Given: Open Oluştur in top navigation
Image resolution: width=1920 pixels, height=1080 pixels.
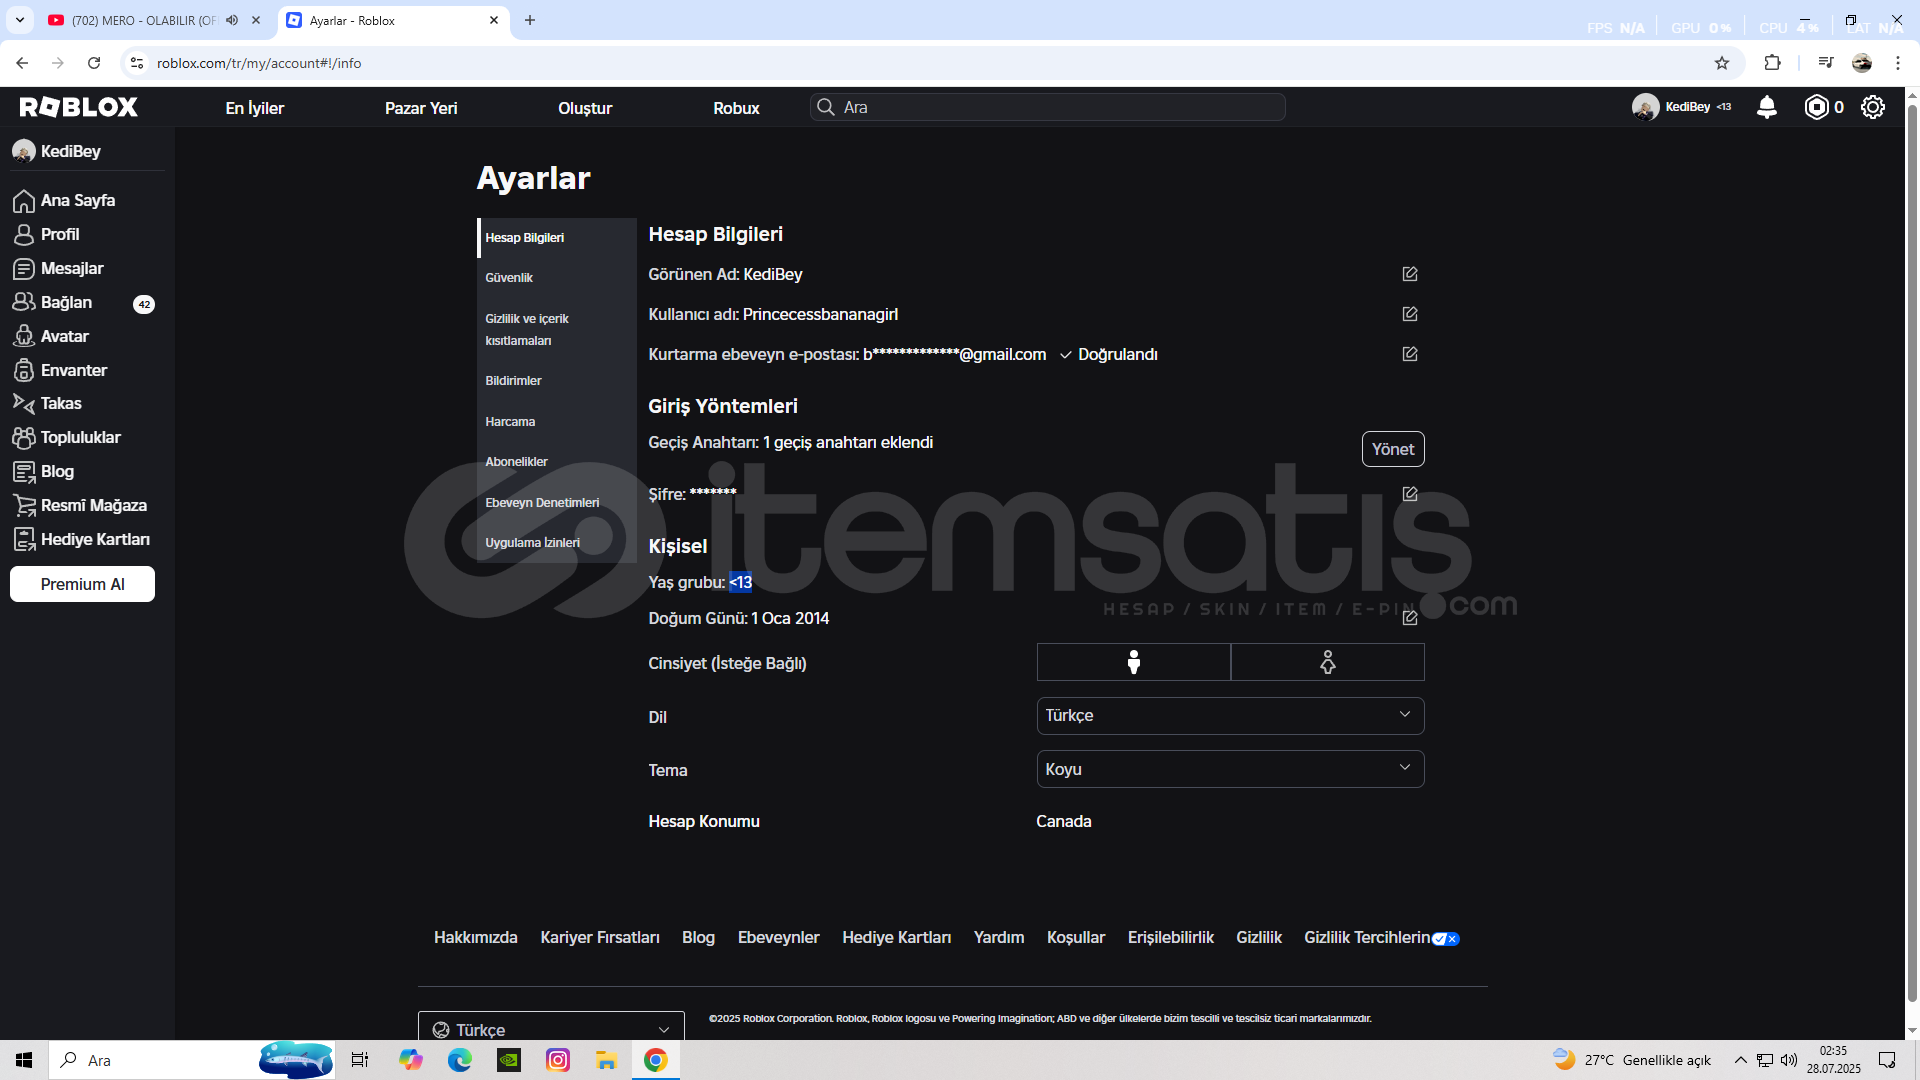Looking at the screenshot, I should tap(585, 108).
